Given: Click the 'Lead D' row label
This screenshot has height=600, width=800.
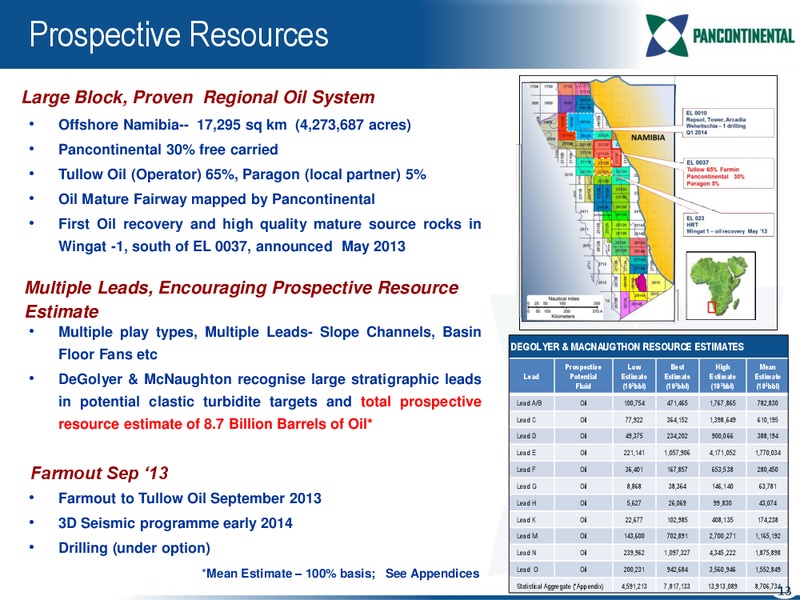Looking at the screenshot, I should [x=526, y=436].
